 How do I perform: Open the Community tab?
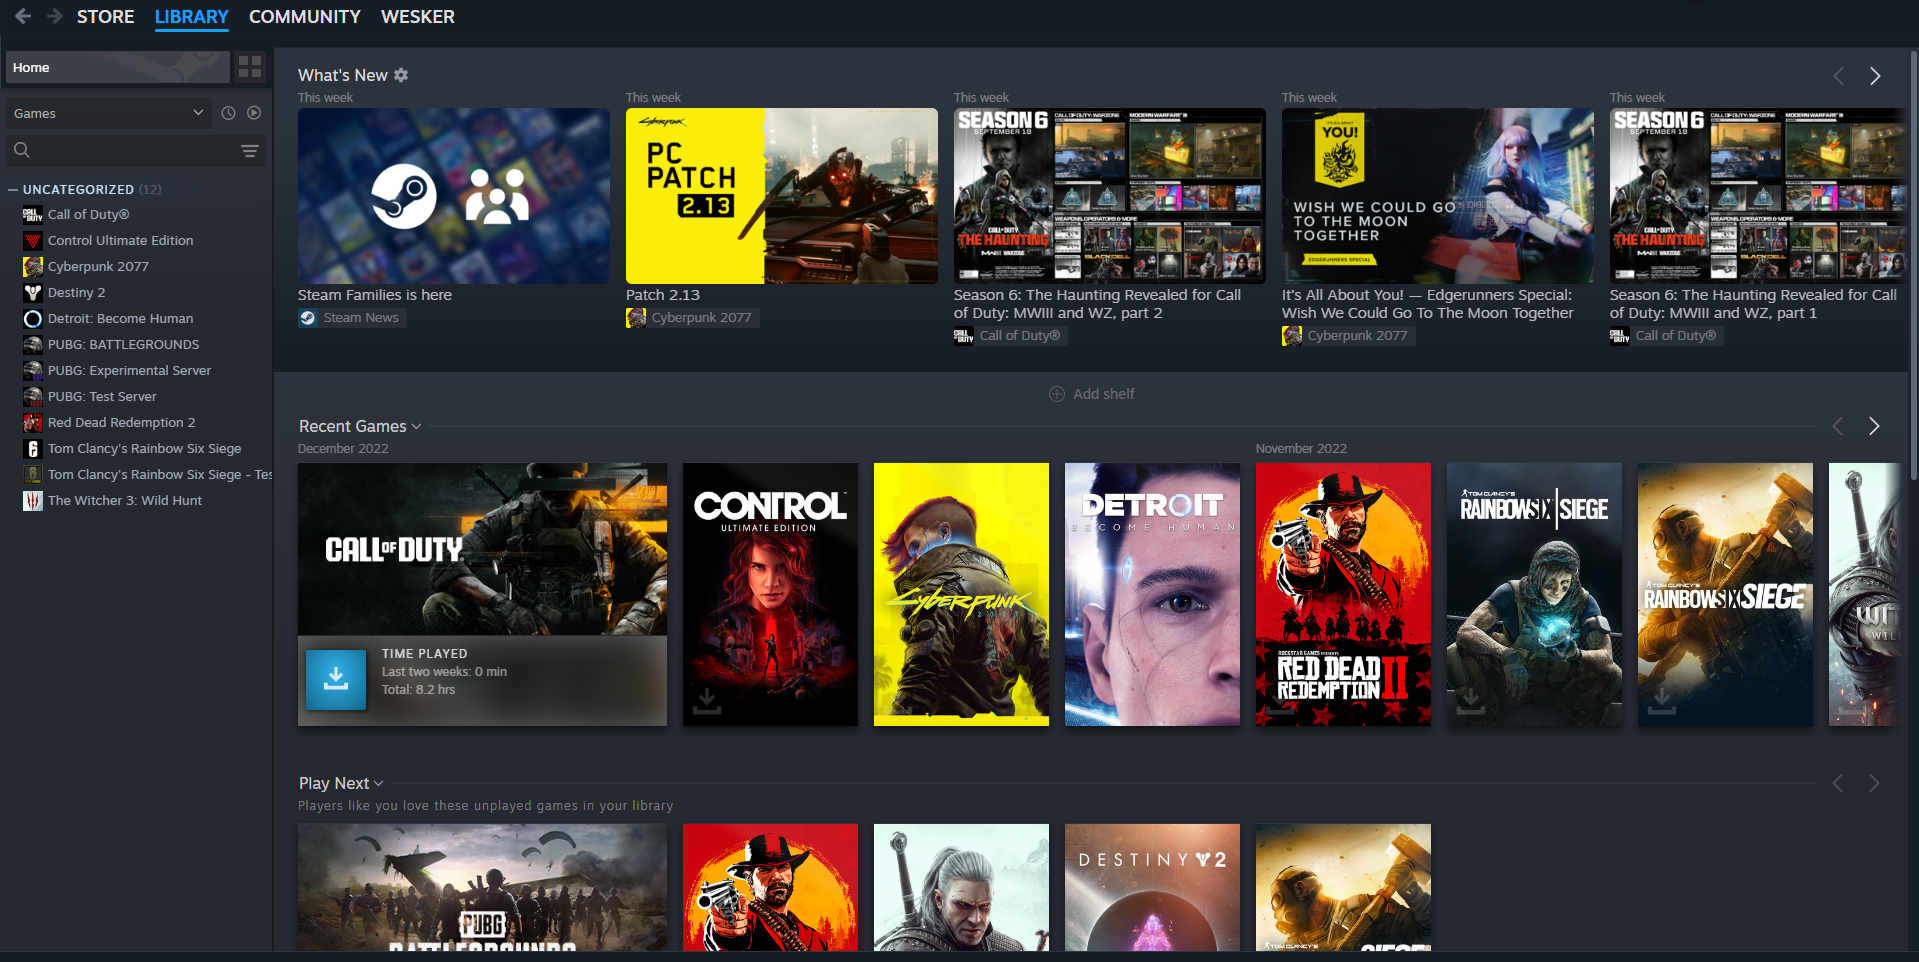tap(305, 17)
